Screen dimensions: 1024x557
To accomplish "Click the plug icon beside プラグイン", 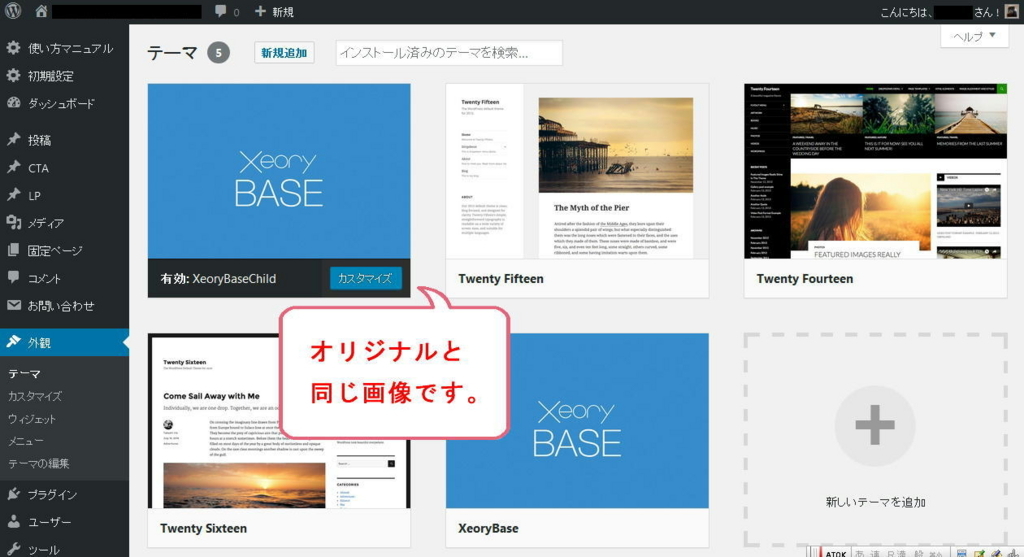I will point(13,494).
